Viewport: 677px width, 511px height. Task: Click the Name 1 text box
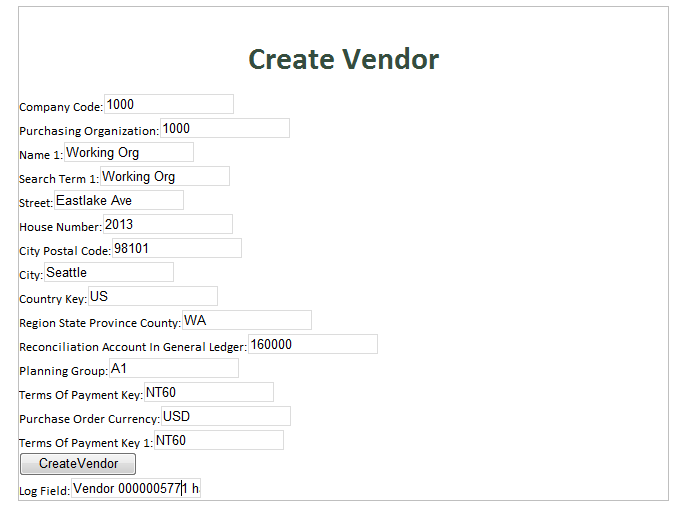(128, 152)
